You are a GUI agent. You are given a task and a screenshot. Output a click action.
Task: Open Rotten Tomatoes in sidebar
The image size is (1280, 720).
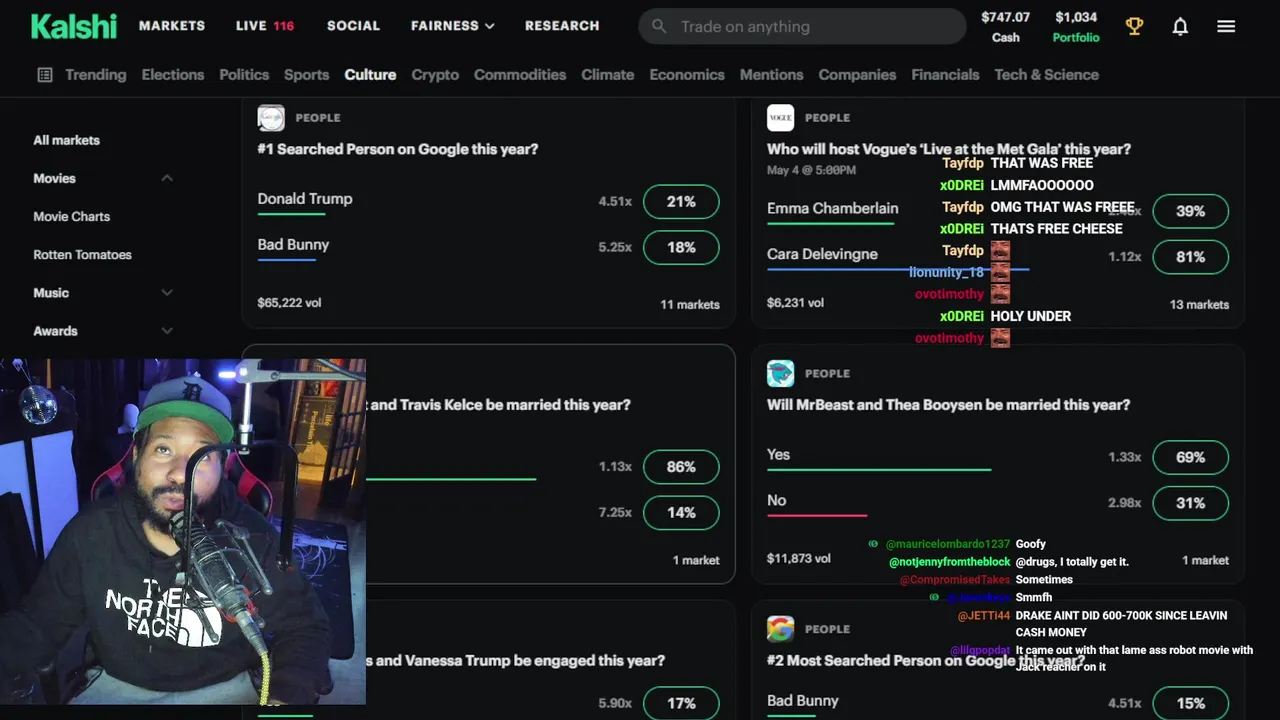[82, 254]
